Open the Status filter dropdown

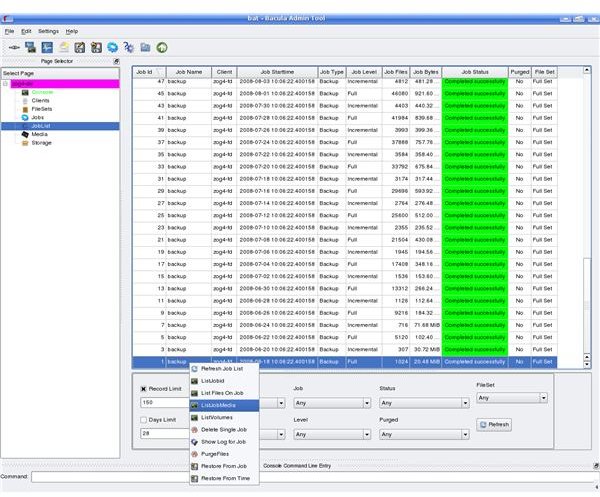[x=424, y=403]
